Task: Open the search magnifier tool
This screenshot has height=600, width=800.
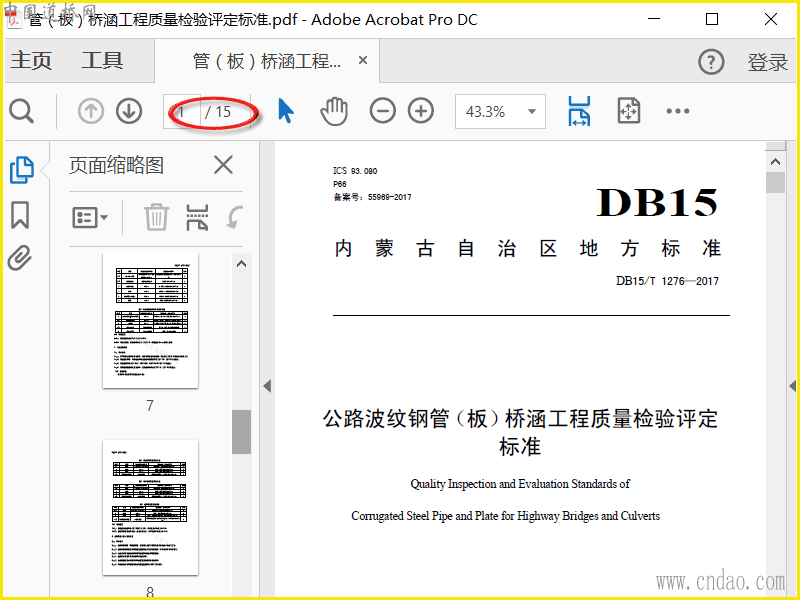Action: pyautogui.click(x=21, y=111)
